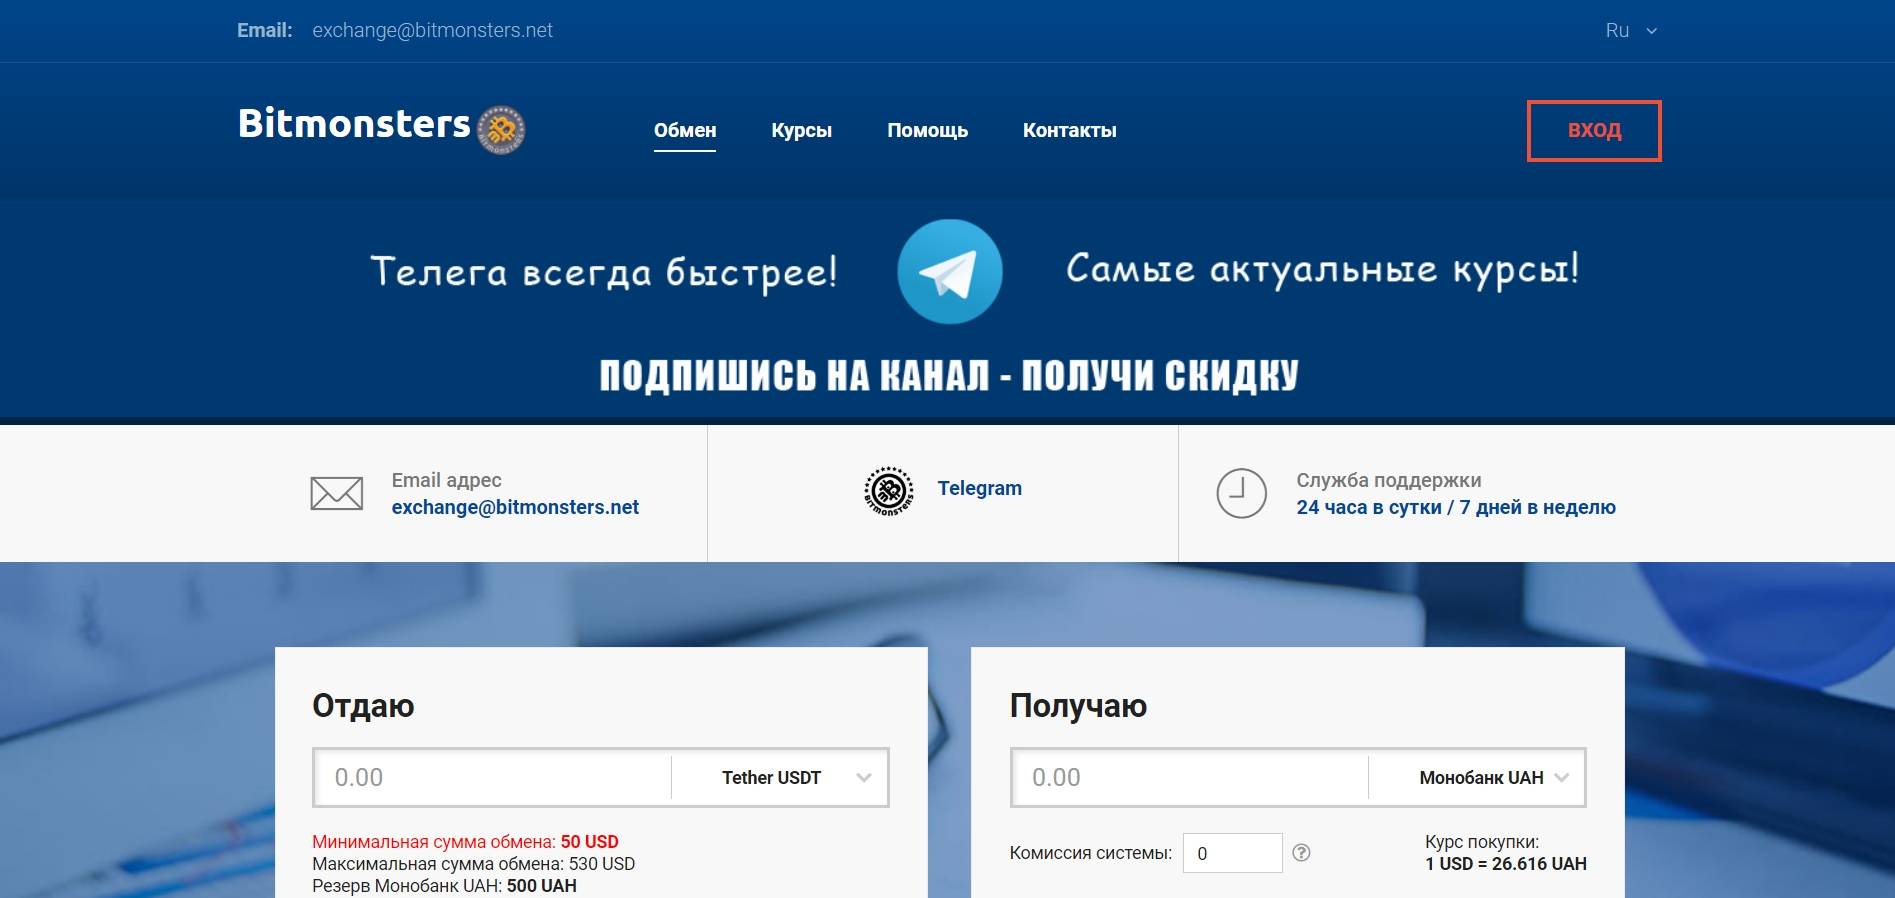Open the Обмен menu item

click(685, 130)
